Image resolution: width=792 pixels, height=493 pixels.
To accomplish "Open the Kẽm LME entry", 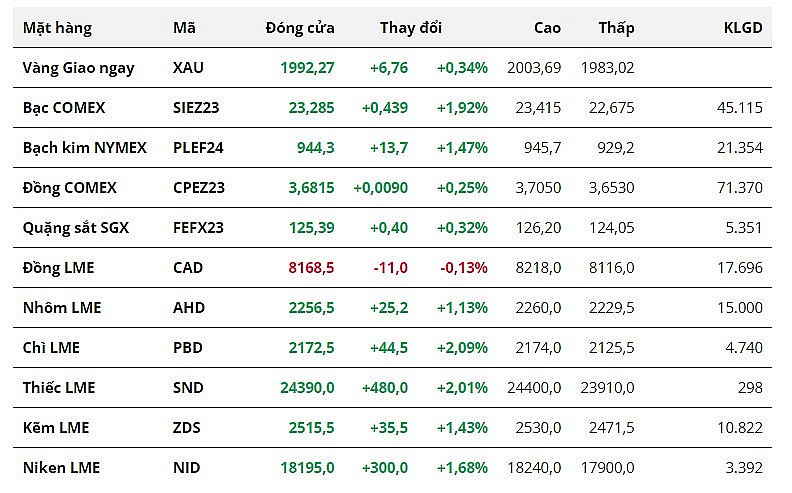I will (55, 428).
